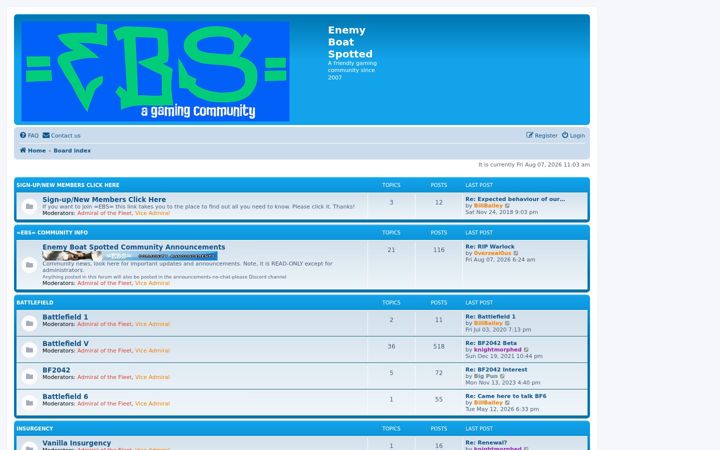Open Enemy Boat Spotted Community Announcements forum
720x450 pixels.
pos(134,247)
